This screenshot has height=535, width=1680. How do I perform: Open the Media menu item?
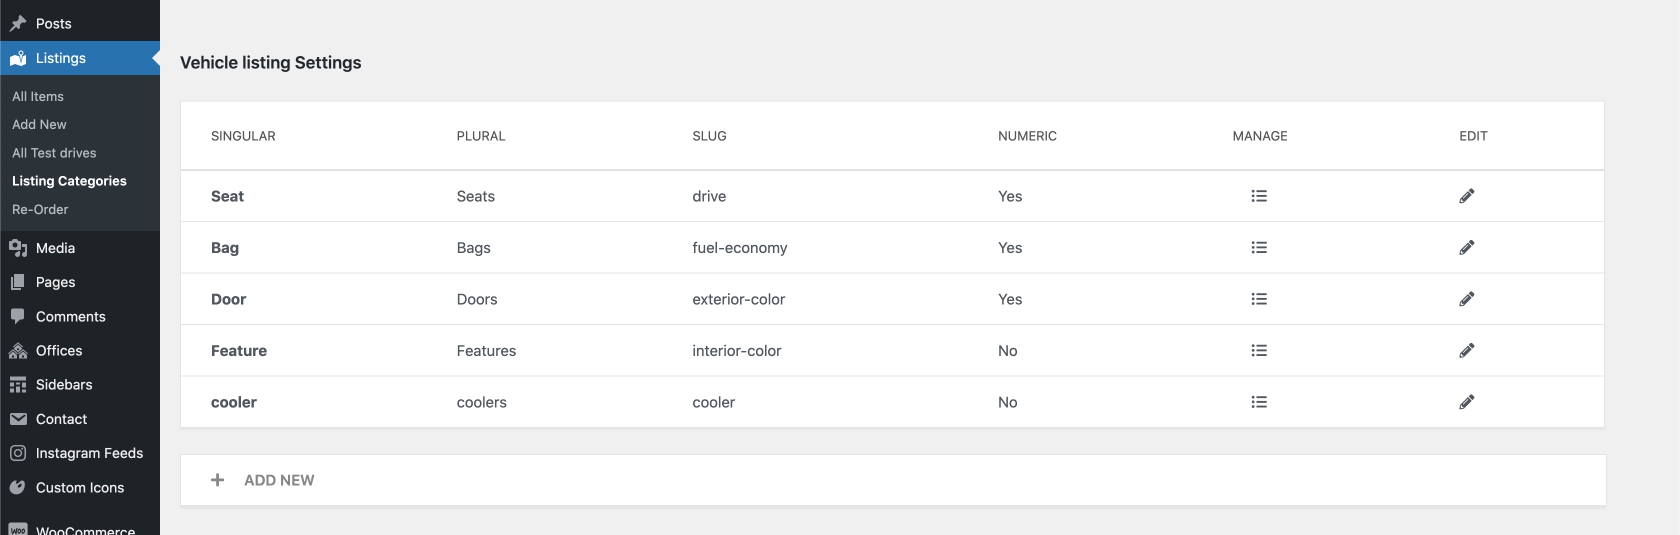coord(55,248)
